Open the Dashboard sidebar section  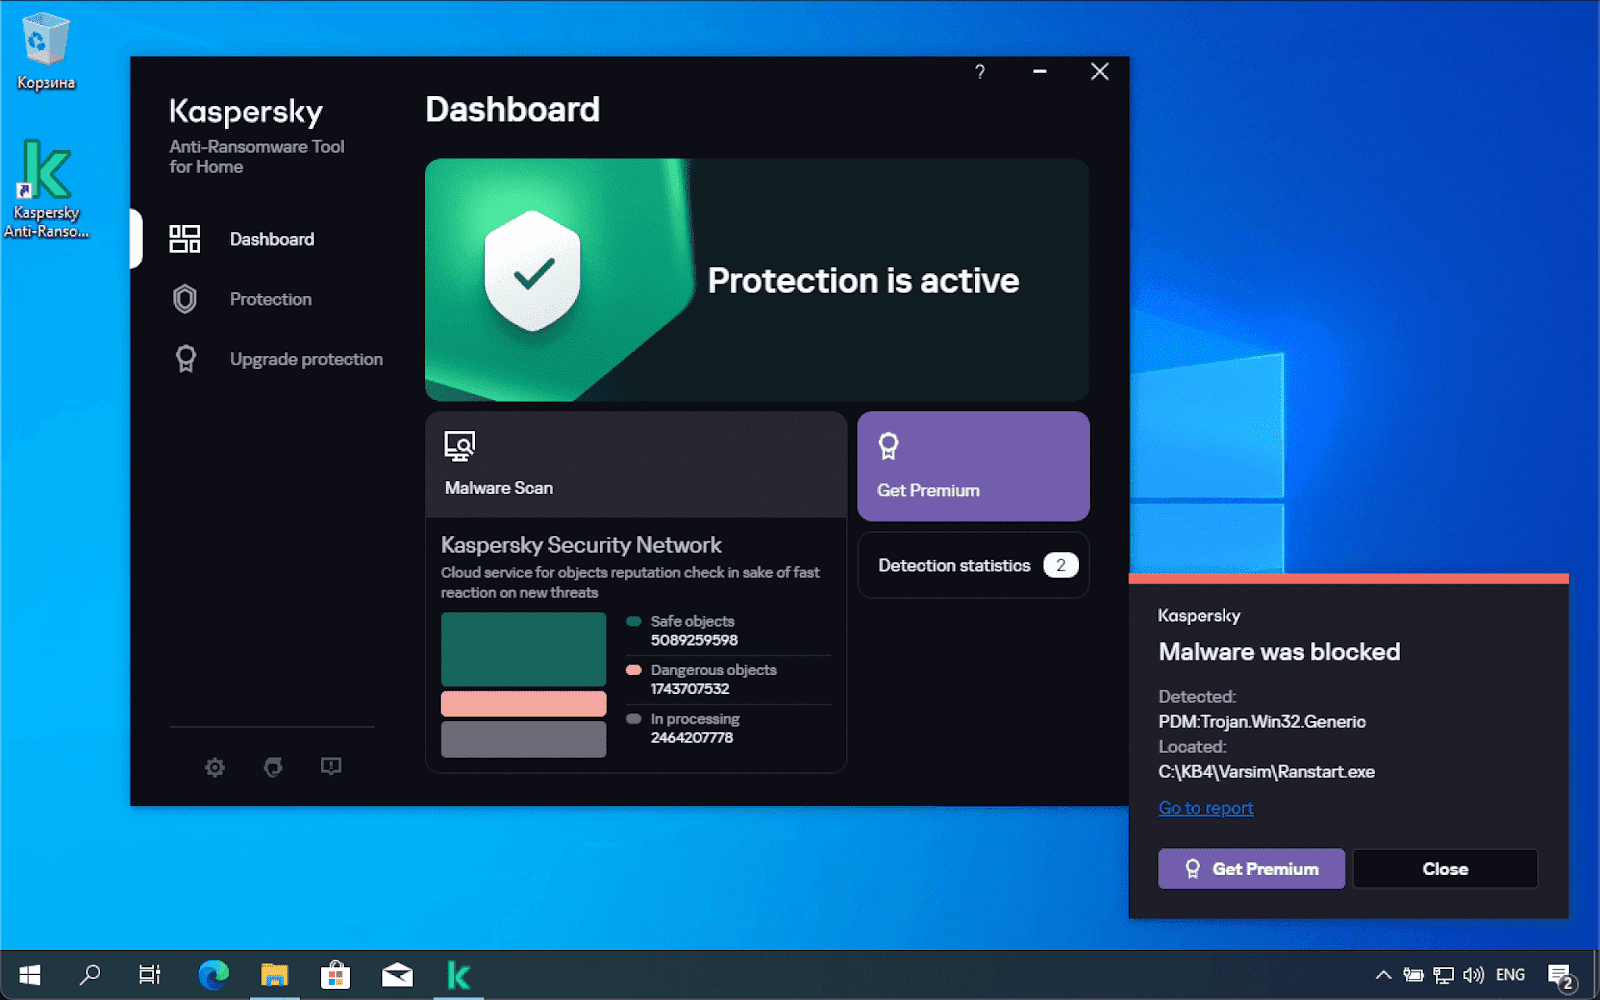point(271,239)
